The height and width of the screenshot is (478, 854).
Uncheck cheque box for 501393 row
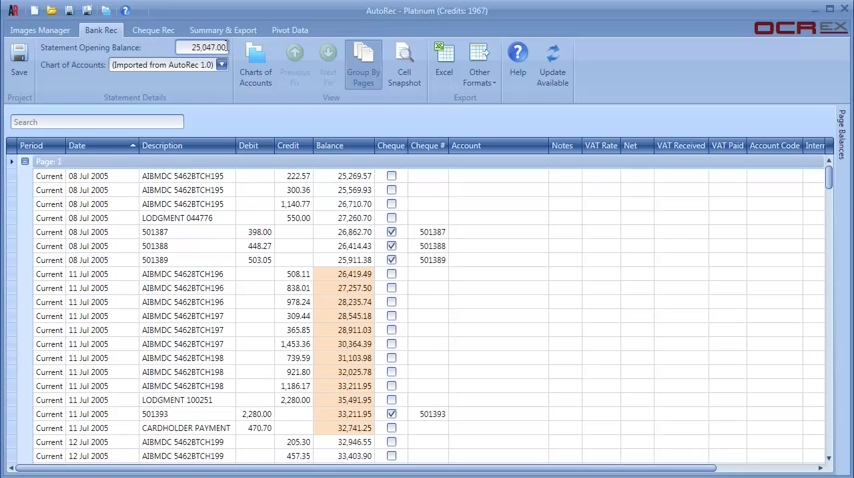[x=392, y=414]
